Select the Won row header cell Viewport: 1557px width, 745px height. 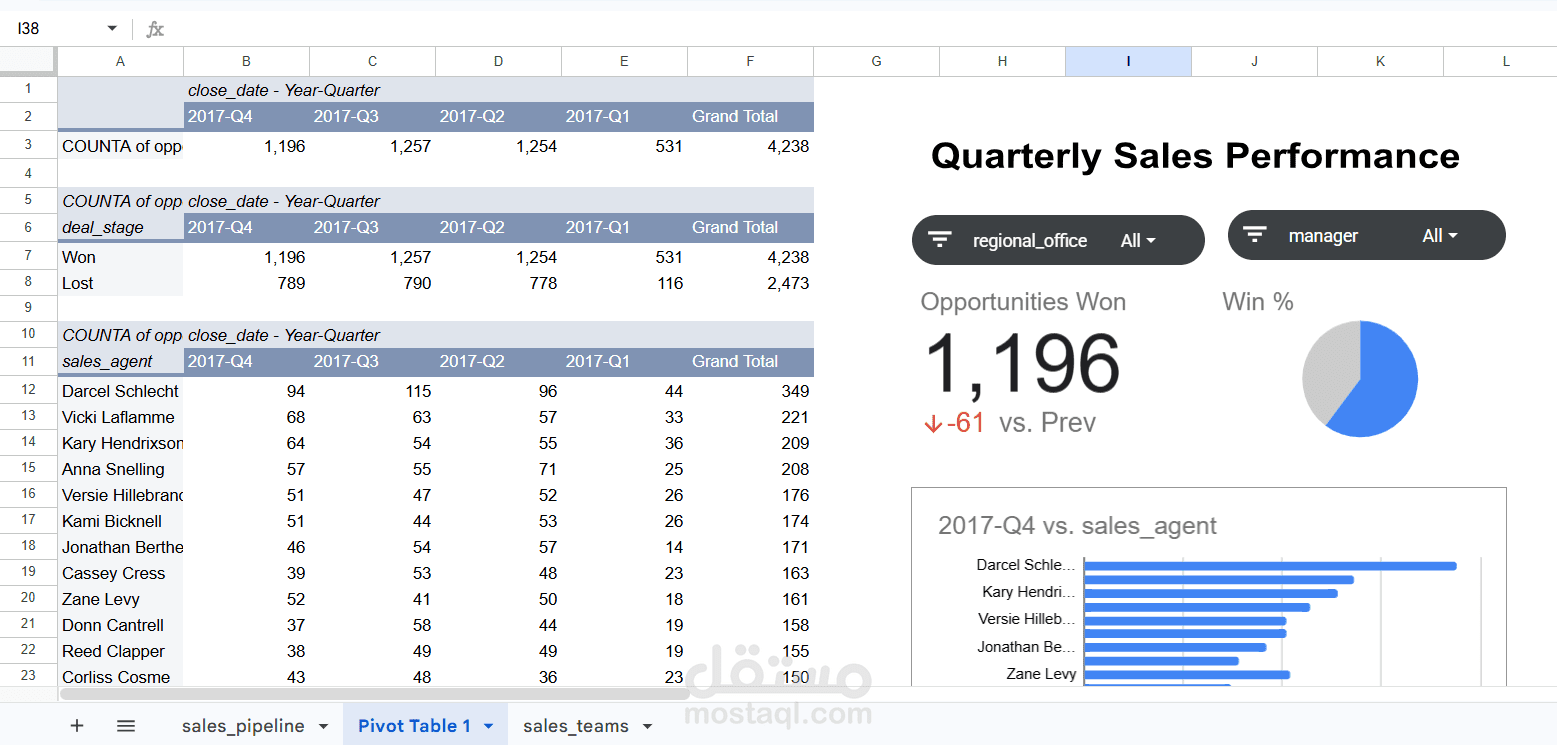(120, 257)
